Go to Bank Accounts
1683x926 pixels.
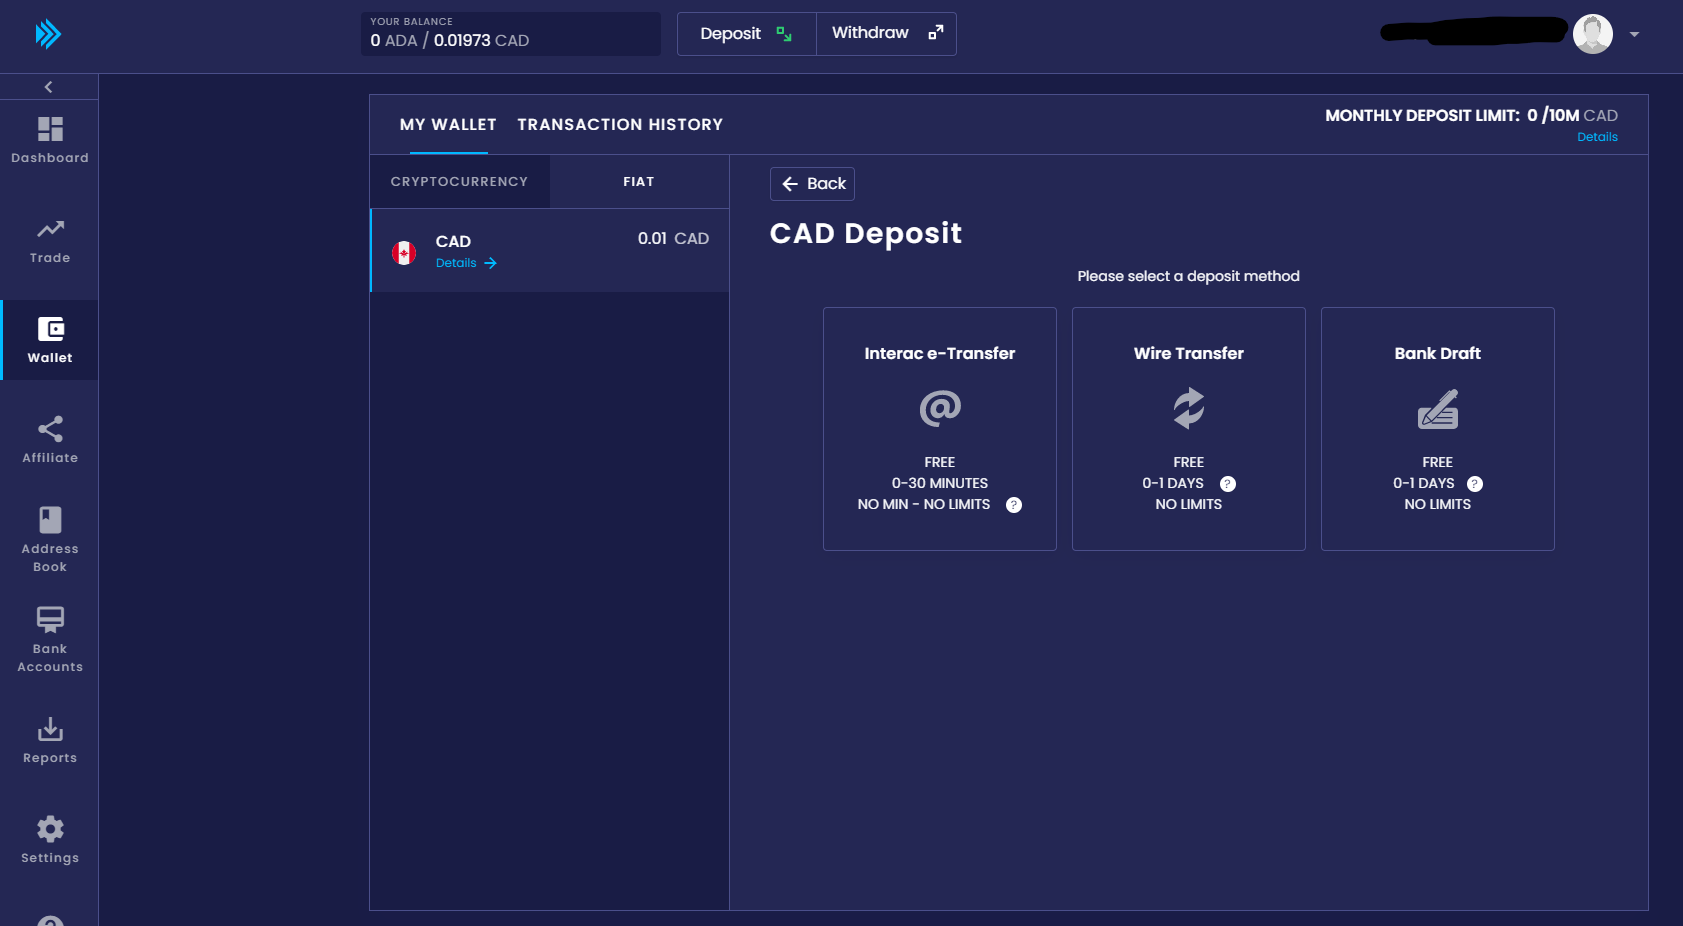coord(49,619)
